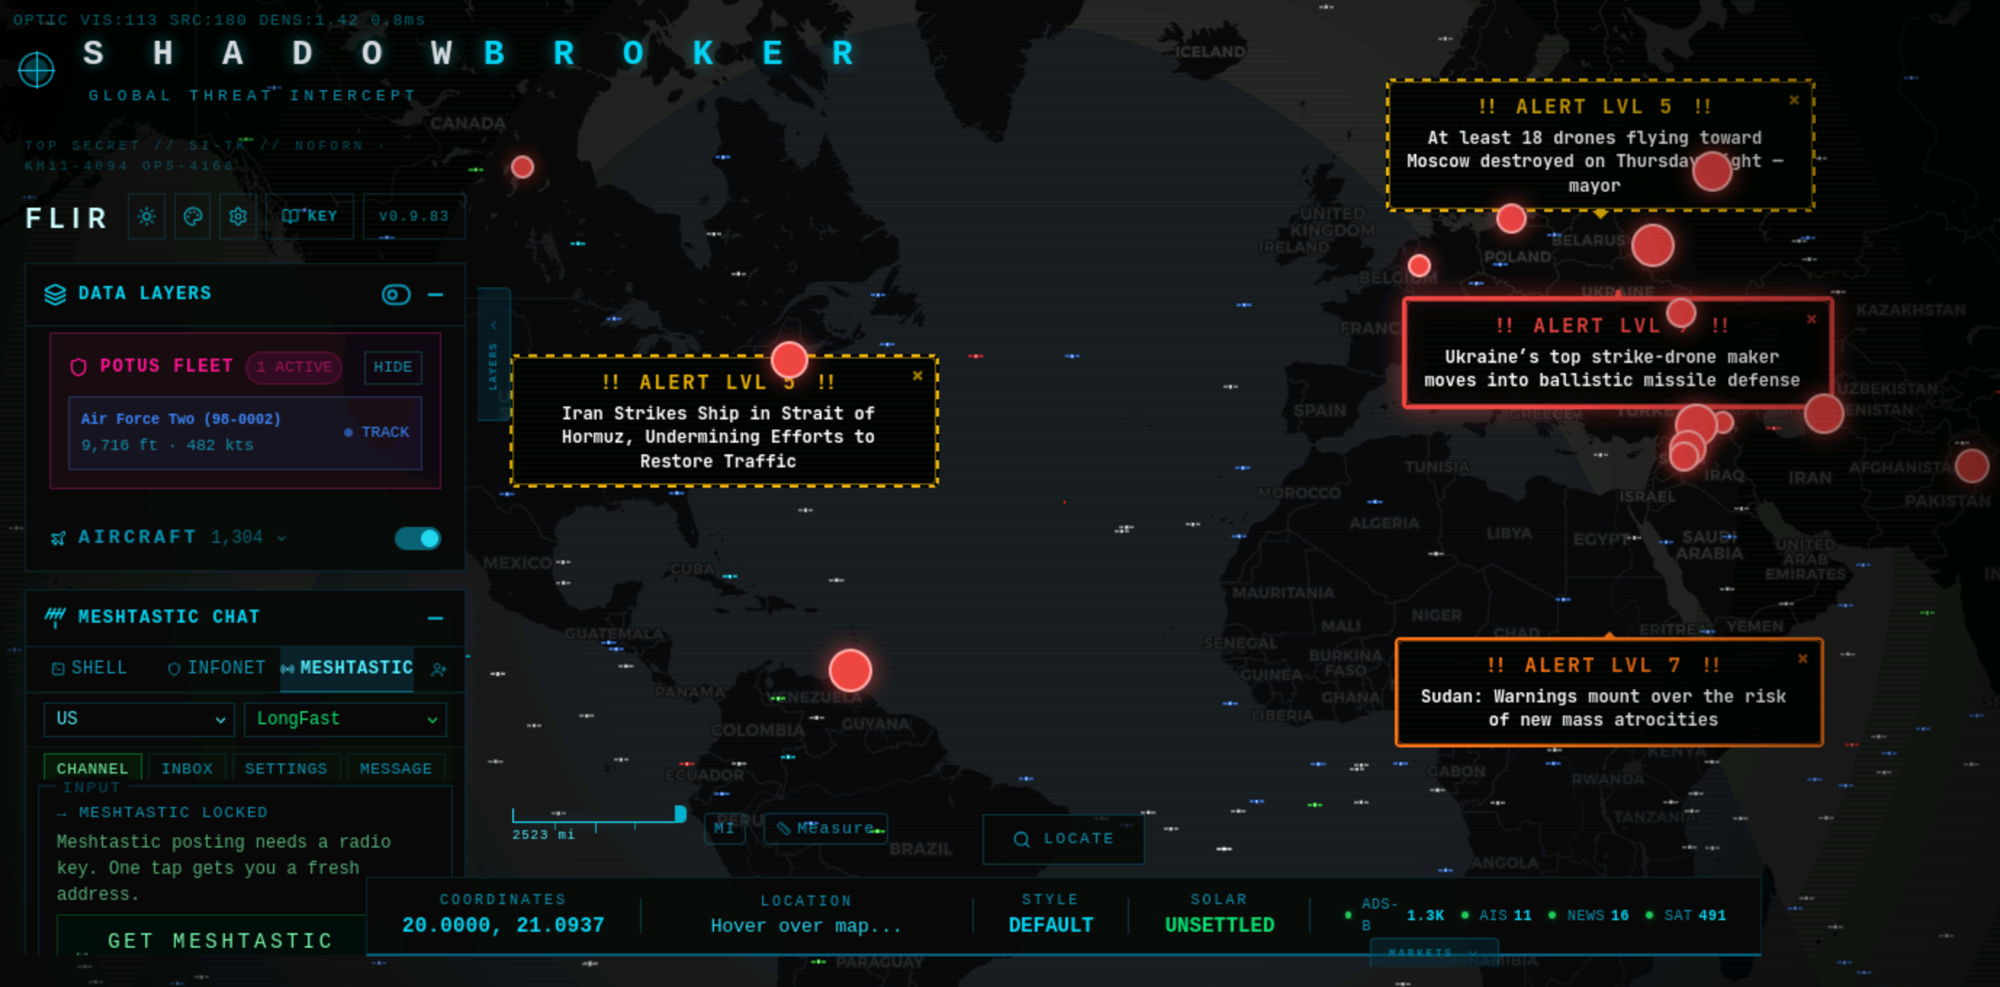Click the 2523 mi scale label
The height and width of the screenshot is (987, 2000).
click(543, 835)
